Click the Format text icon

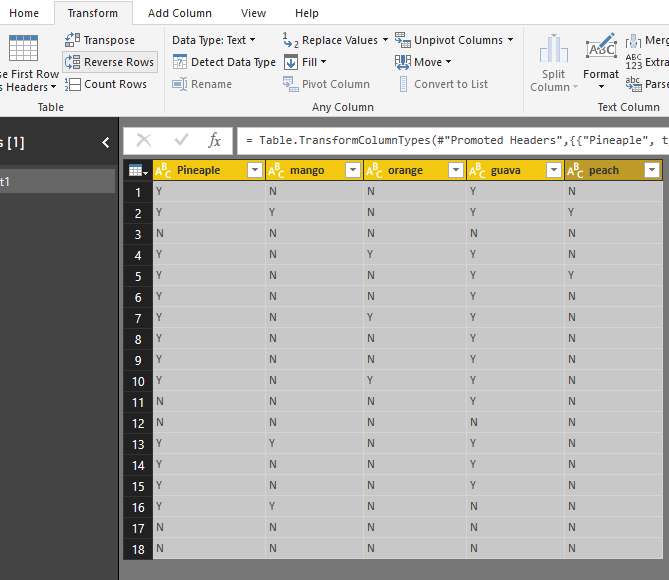coord(601,48)
